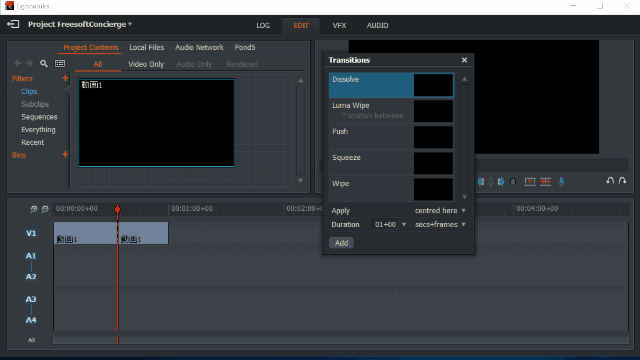Open the Local Files tab

click(147, 47)
